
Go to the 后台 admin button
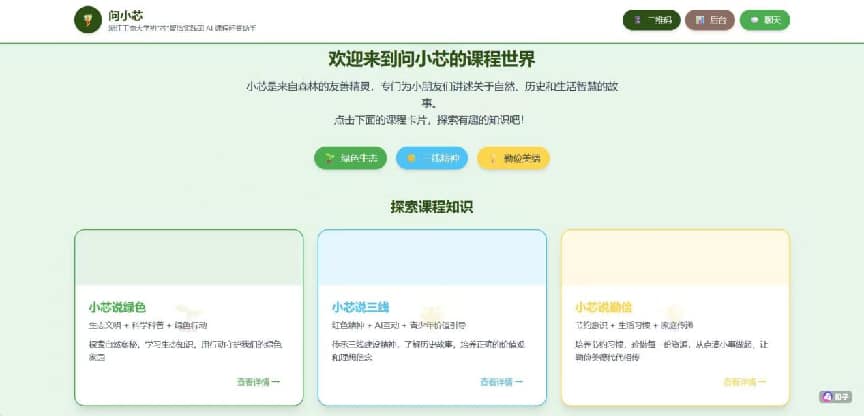(710, 20)
